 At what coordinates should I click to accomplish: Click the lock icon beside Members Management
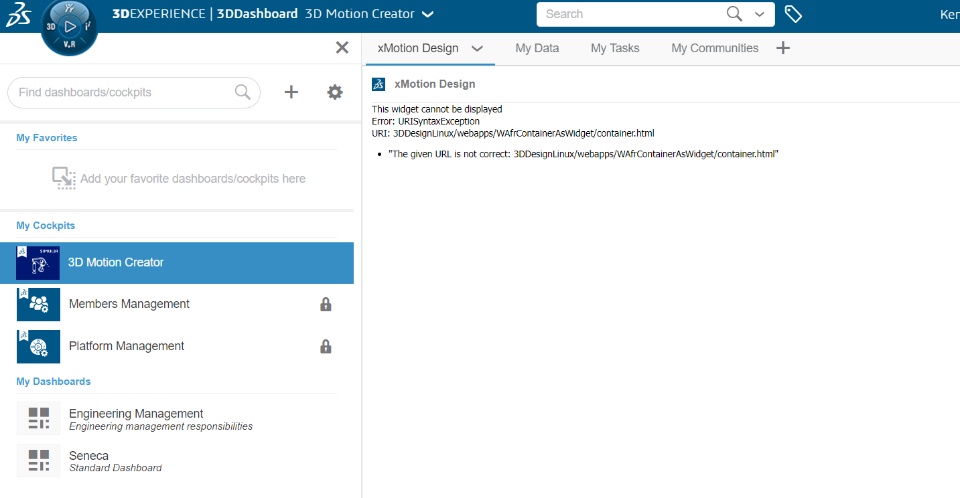(x=326, y=304)
